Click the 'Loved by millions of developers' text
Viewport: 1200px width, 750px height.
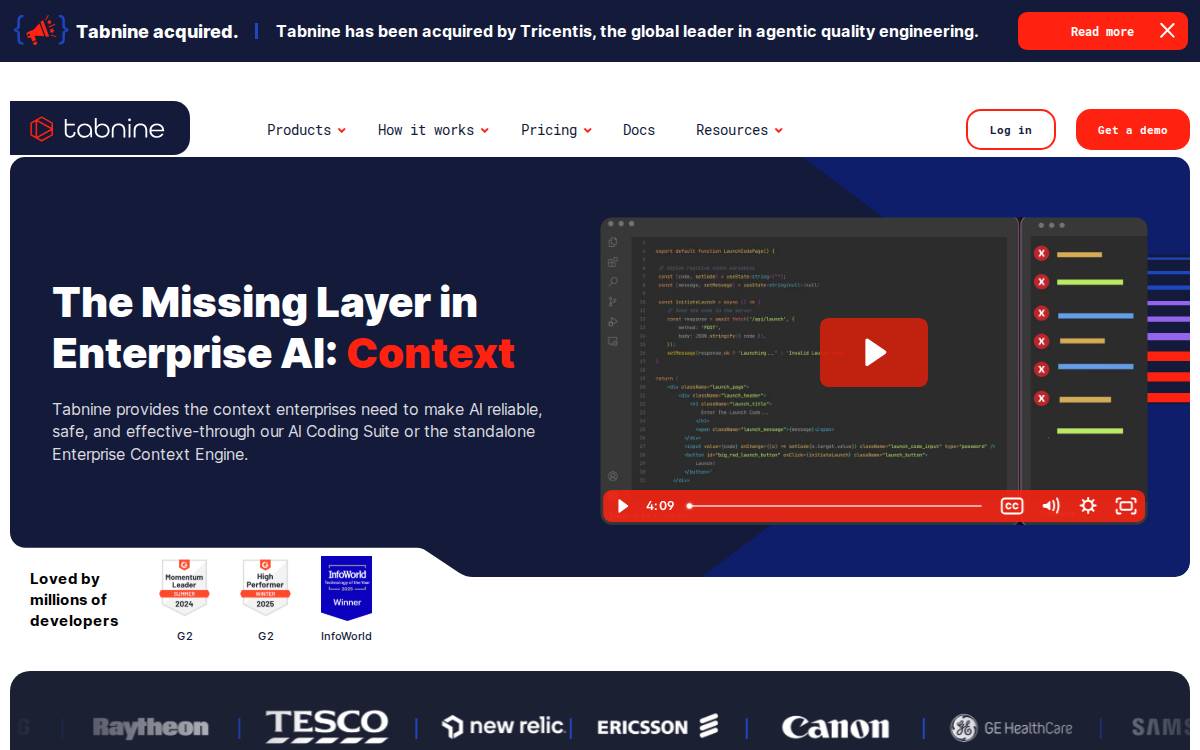pyautogui.click(x=74, y=600)
